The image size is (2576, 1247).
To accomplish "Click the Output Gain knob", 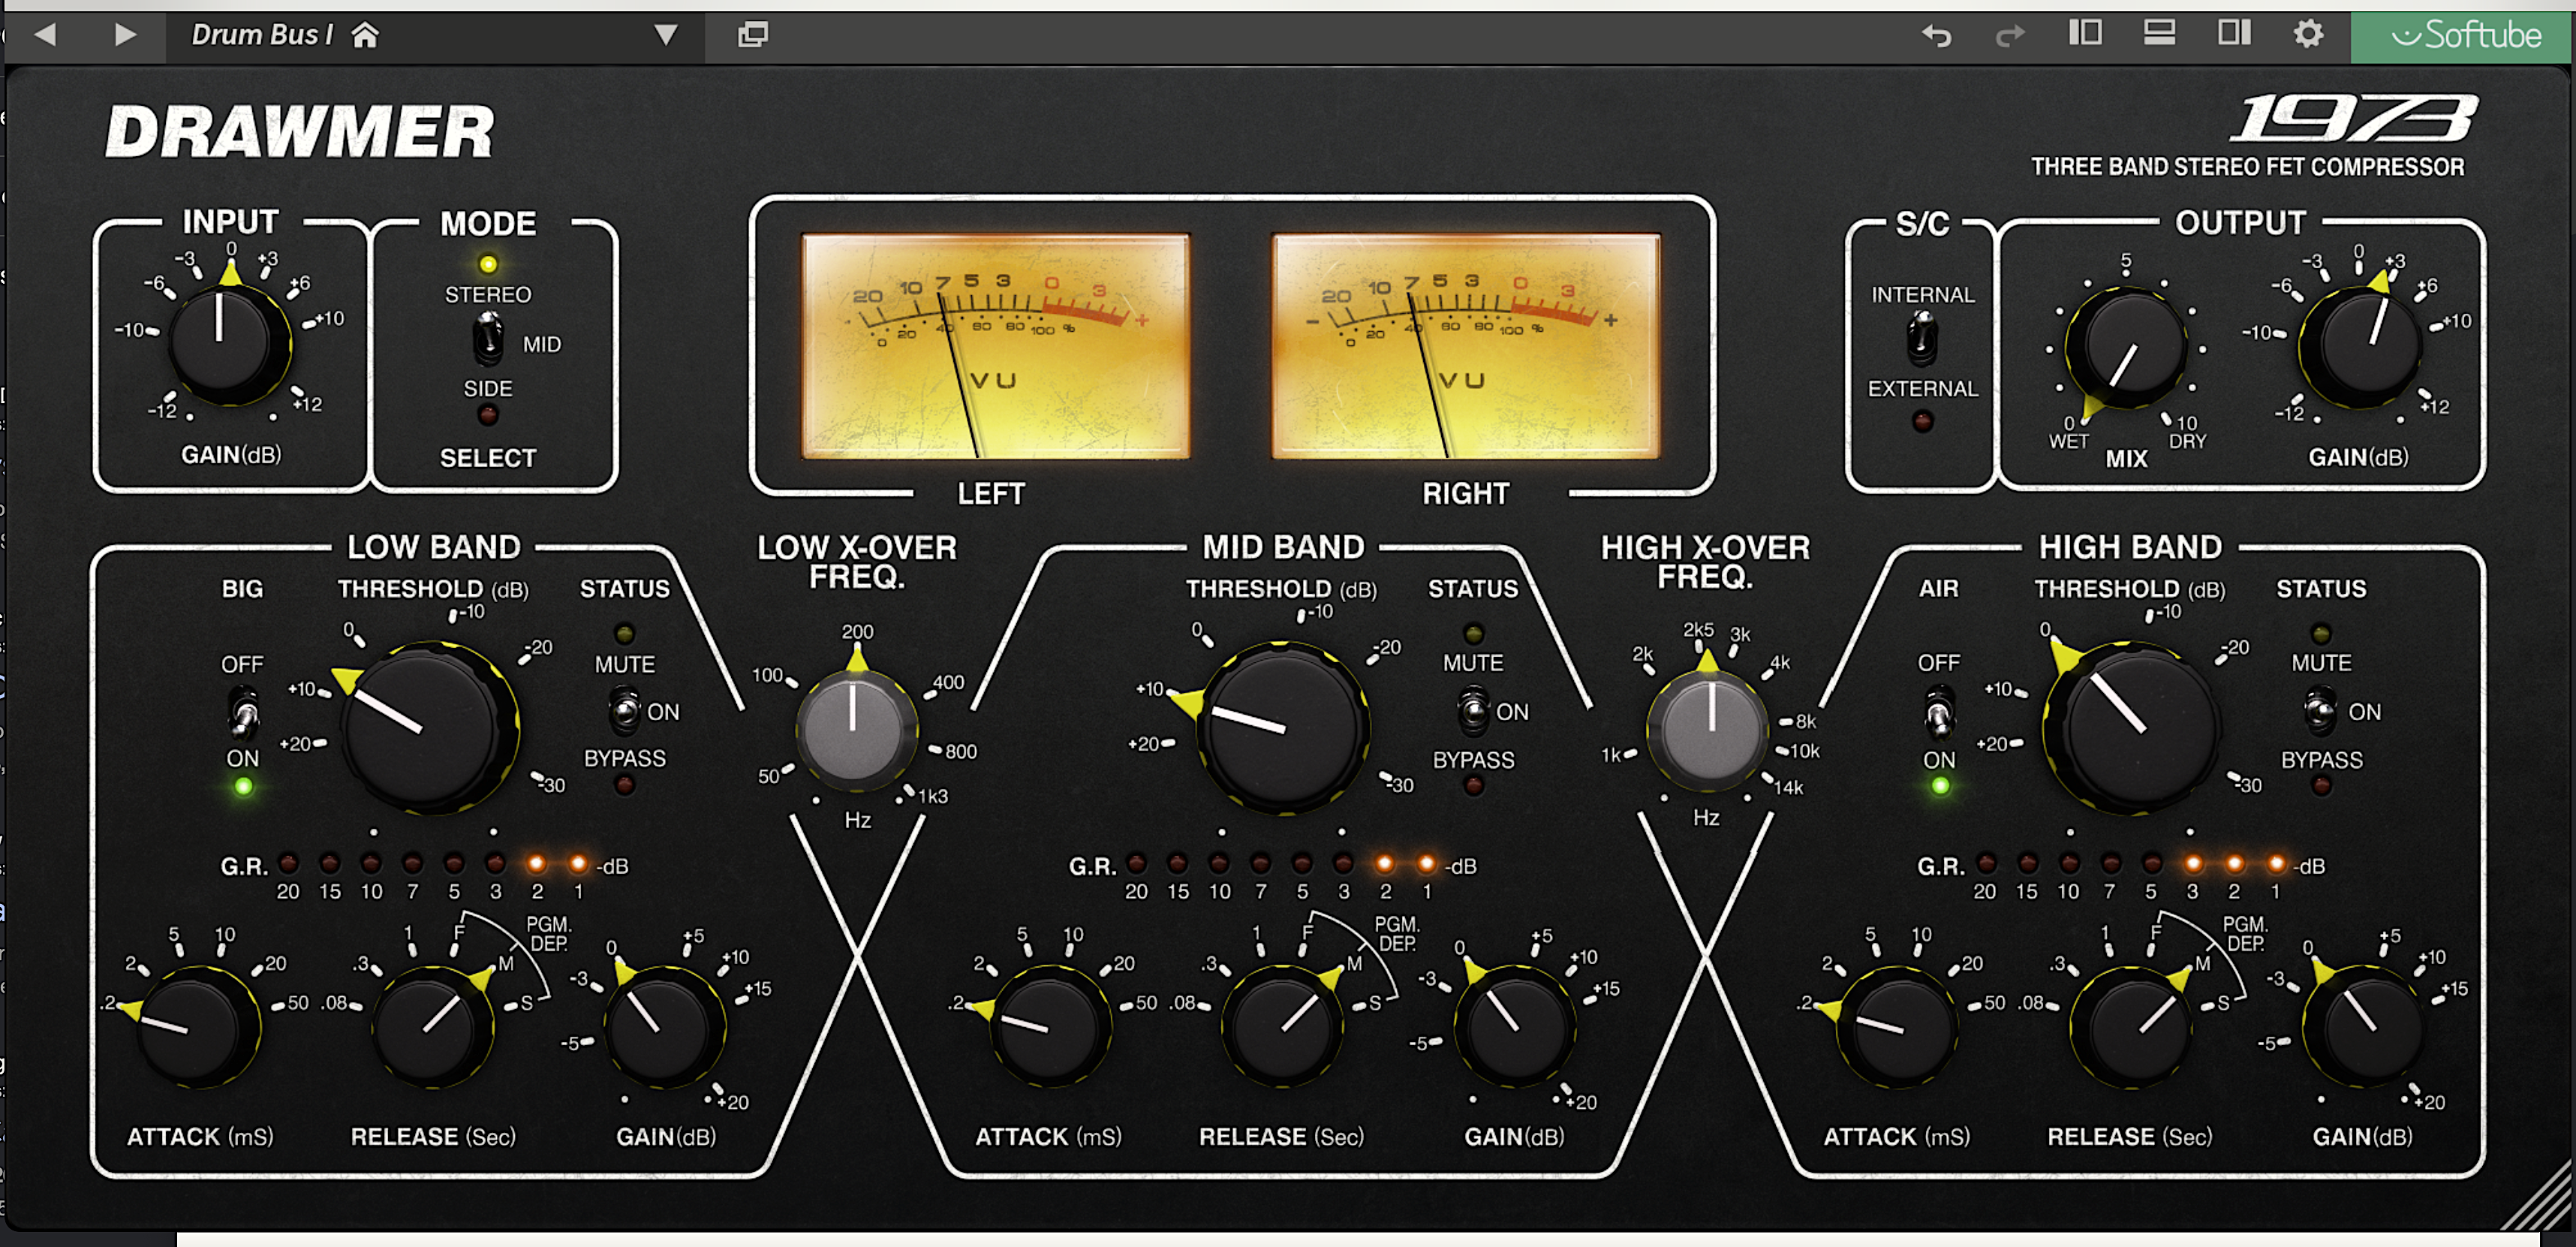I will coord(2360,344).
